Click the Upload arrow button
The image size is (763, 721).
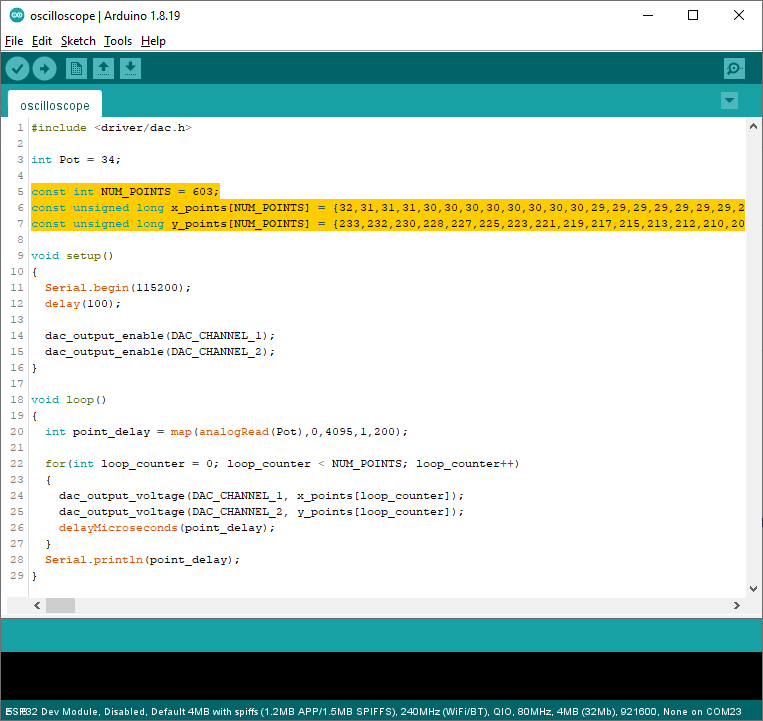pos(44,69)
